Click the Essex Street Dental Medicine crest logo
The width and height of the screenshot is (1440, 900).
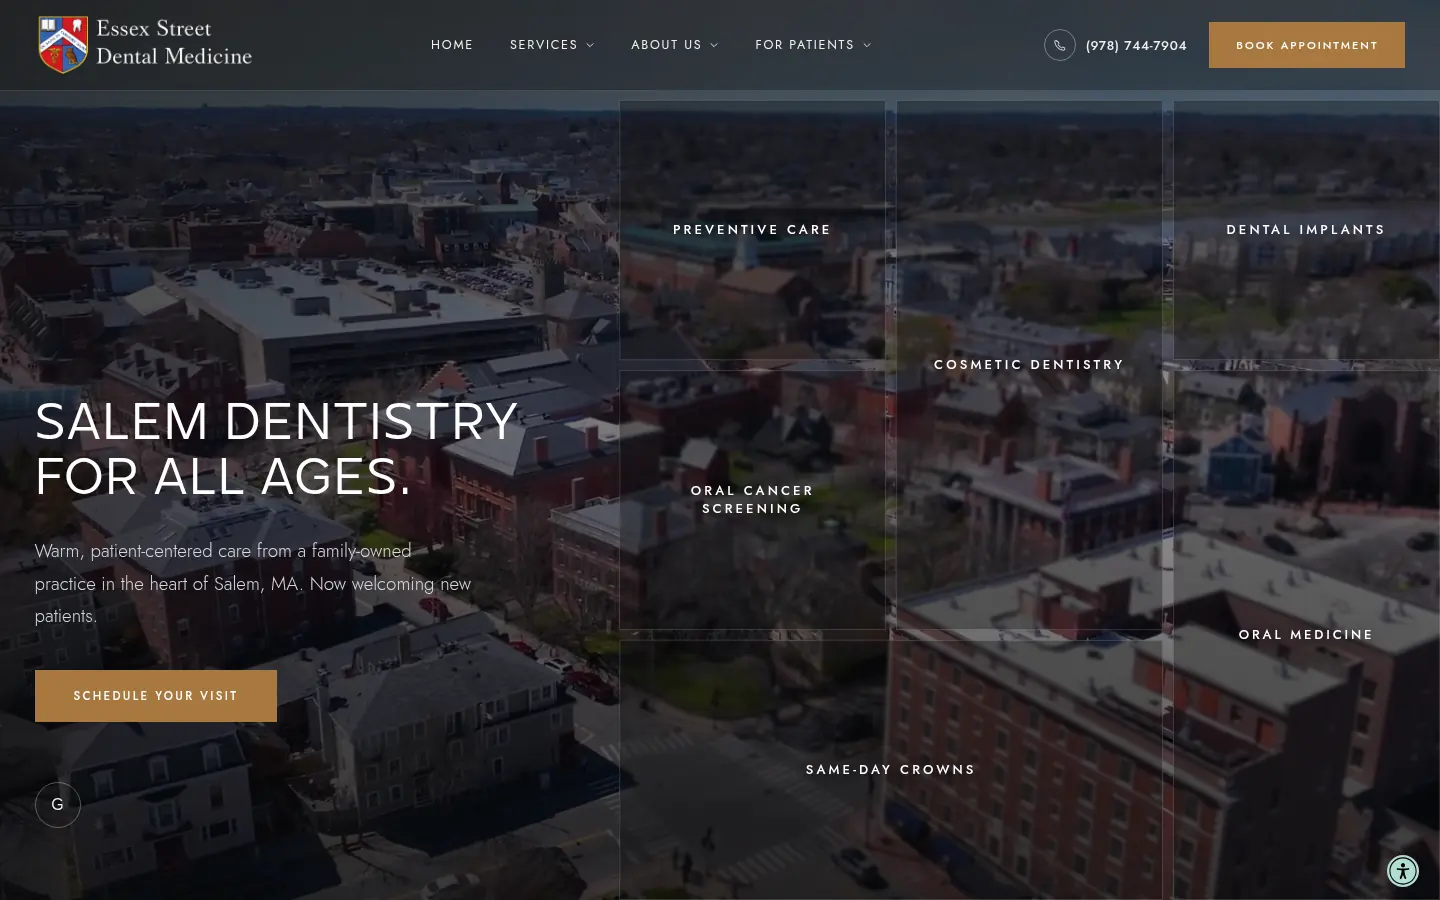pos(63,45)
